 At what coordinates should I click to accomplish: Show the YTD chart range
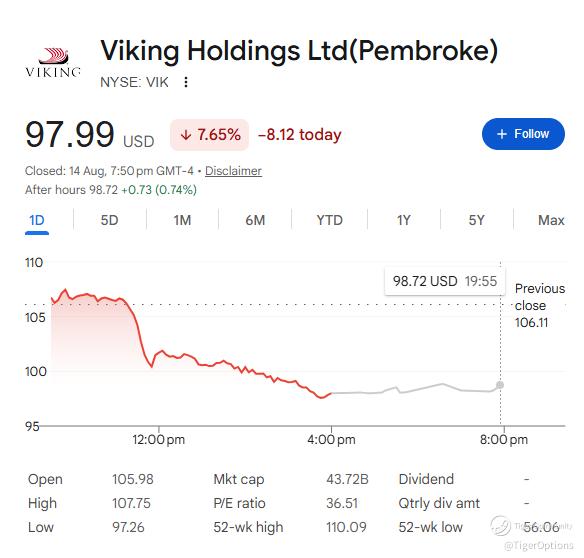coord(330,220)
